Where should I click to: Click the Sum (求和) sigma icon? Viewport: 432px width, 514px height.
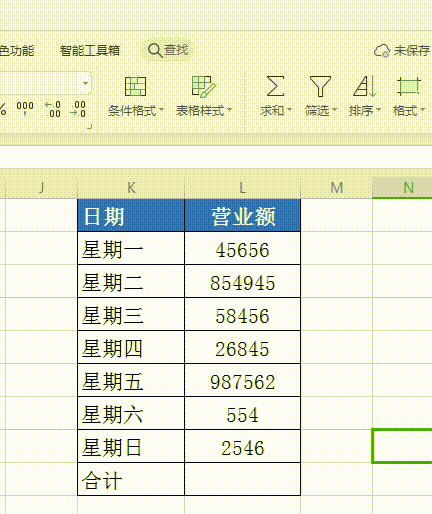(275, 86)
